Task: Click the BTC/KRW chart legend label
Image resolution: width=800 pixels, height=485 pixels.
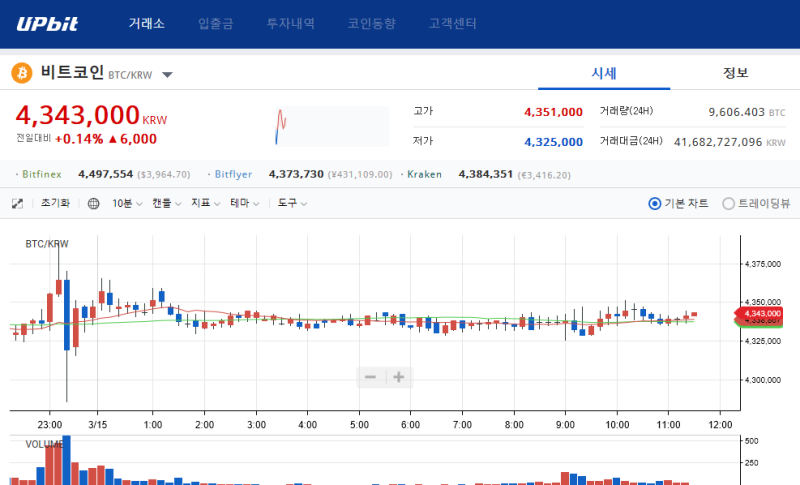Action: click(x=47, y=244)
